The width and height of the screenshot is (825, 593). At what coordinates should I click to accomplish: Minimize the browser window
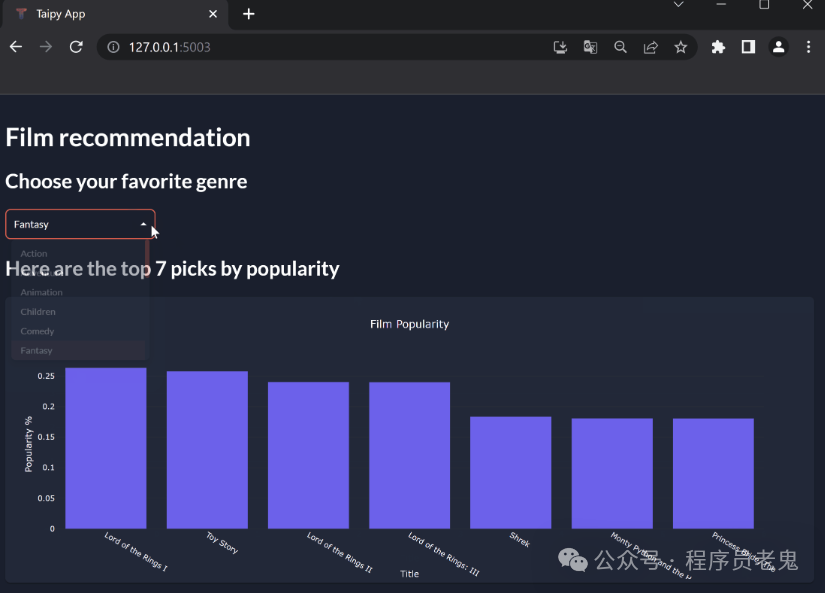point(721,4)
